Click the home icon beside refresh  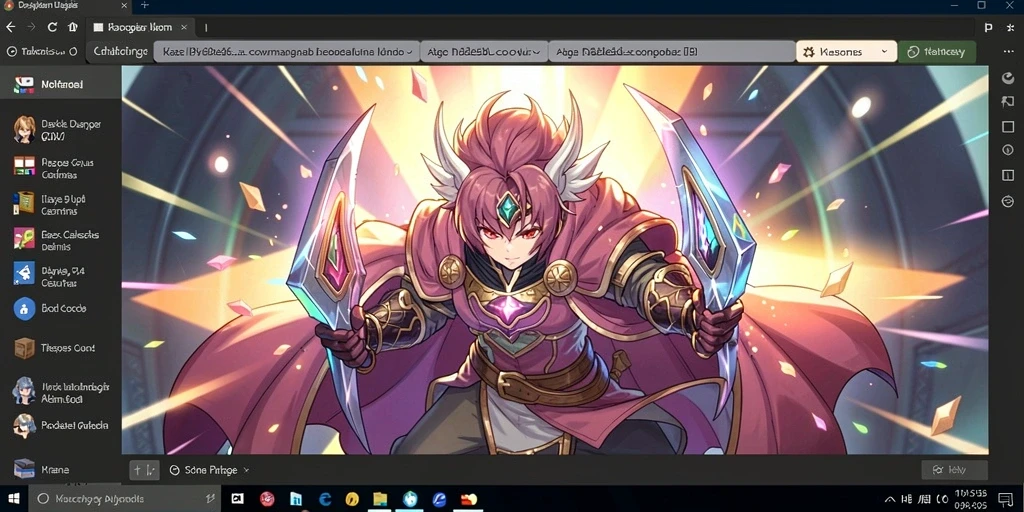coord(72,27)
